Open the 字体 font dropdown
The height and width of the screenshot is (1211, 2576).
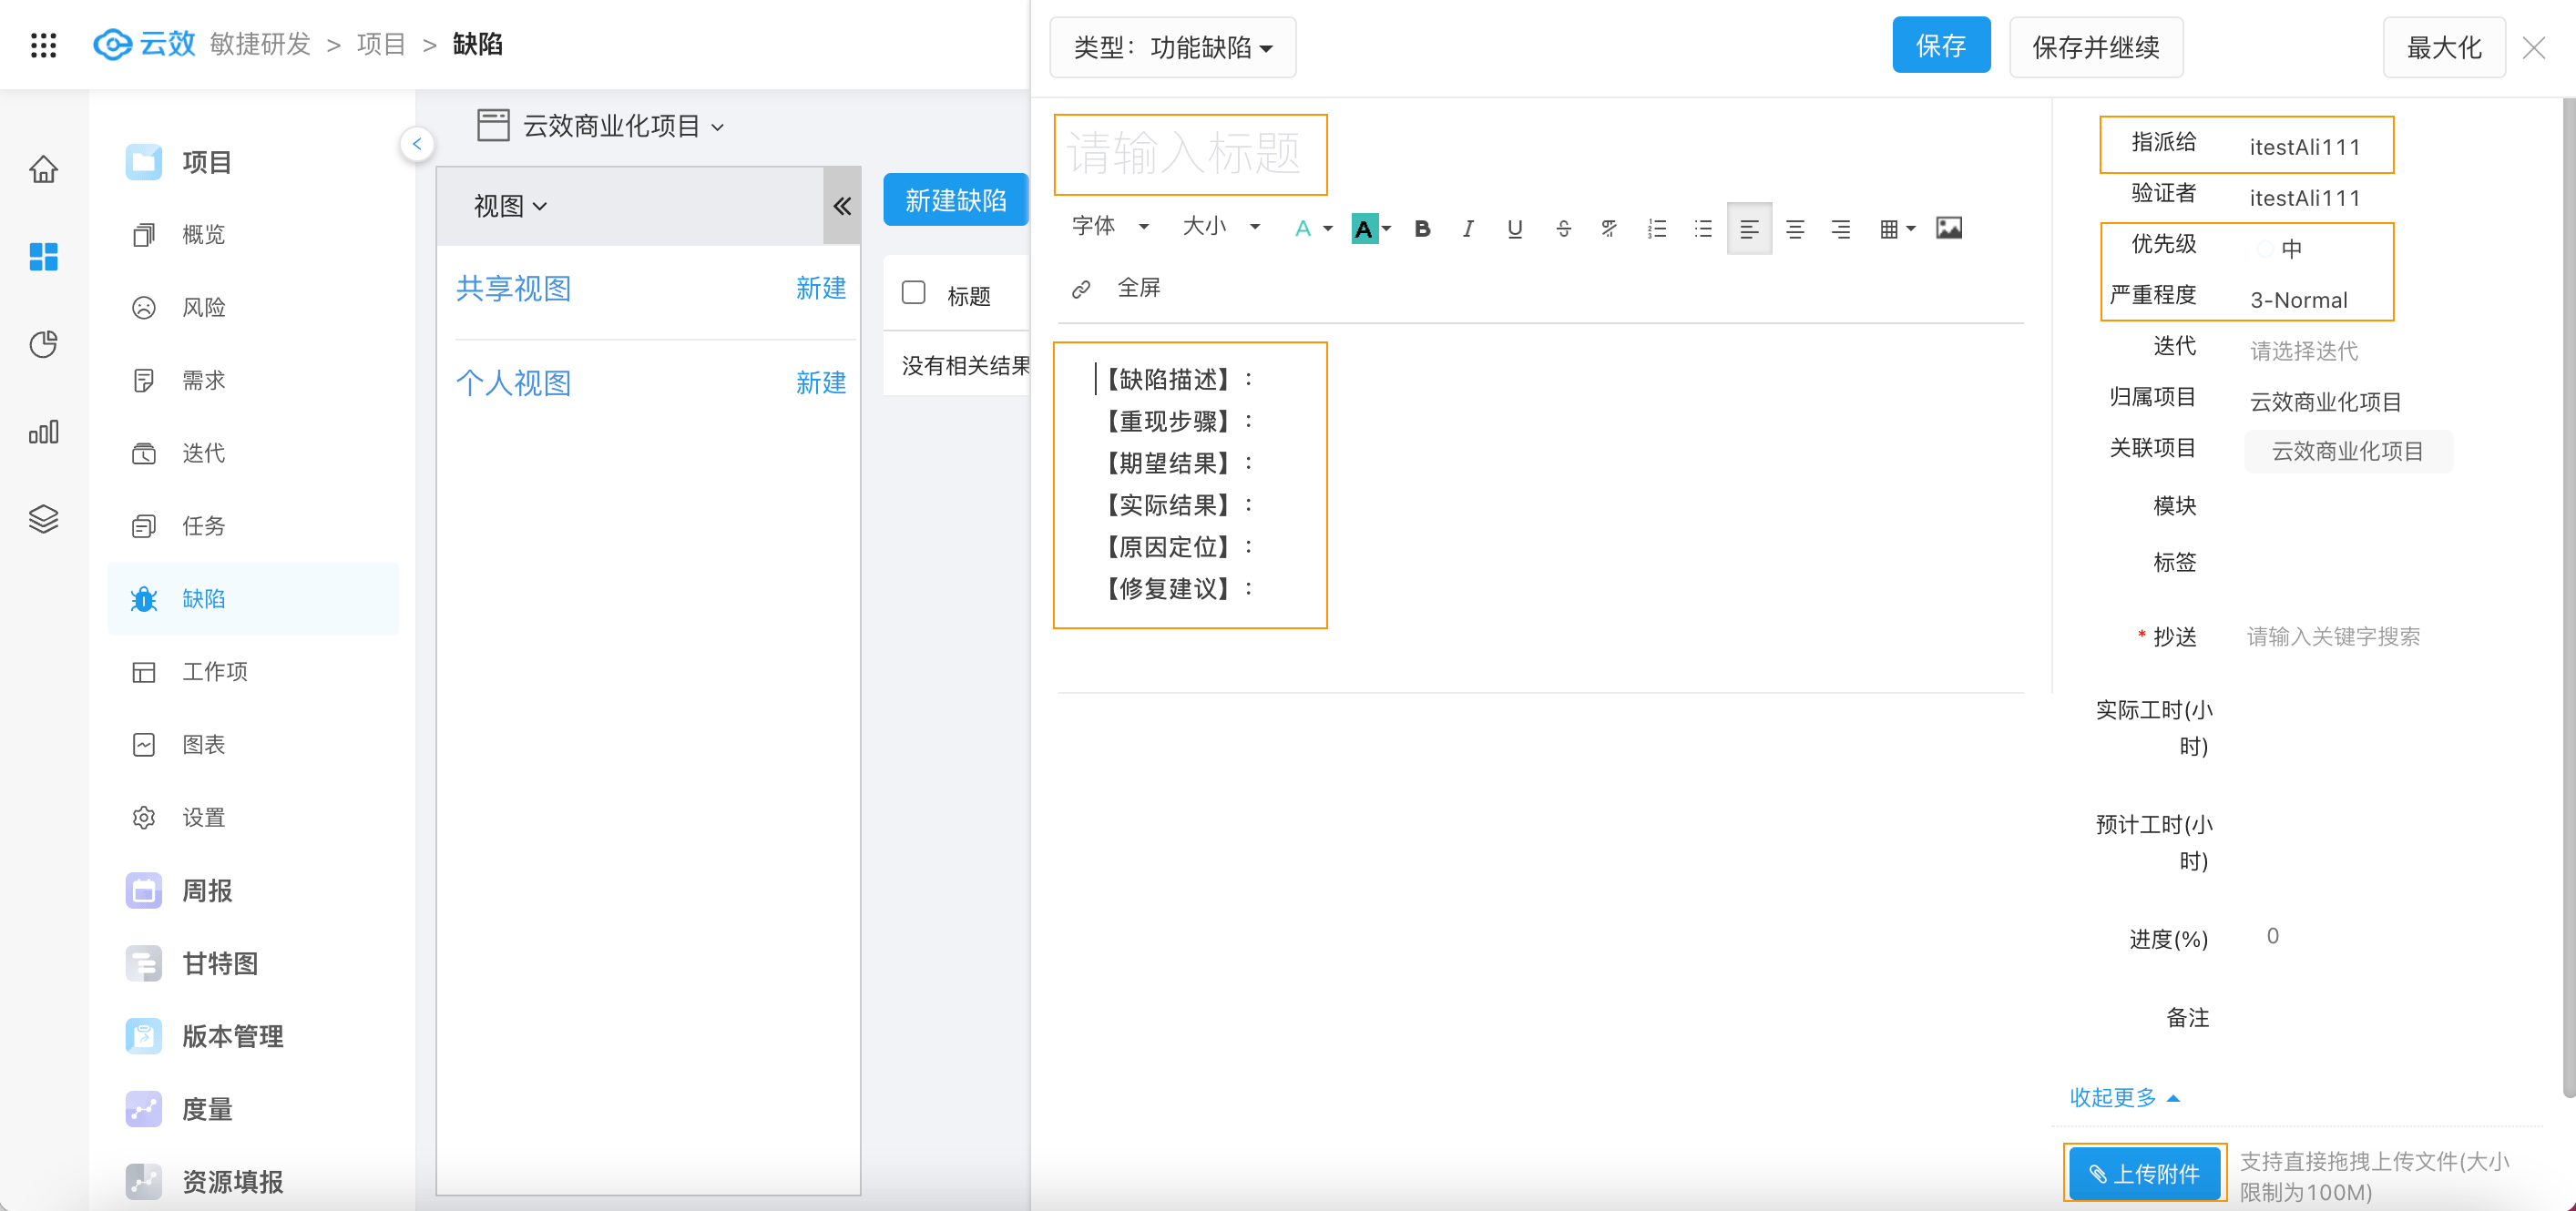[x=1110, y=227]
